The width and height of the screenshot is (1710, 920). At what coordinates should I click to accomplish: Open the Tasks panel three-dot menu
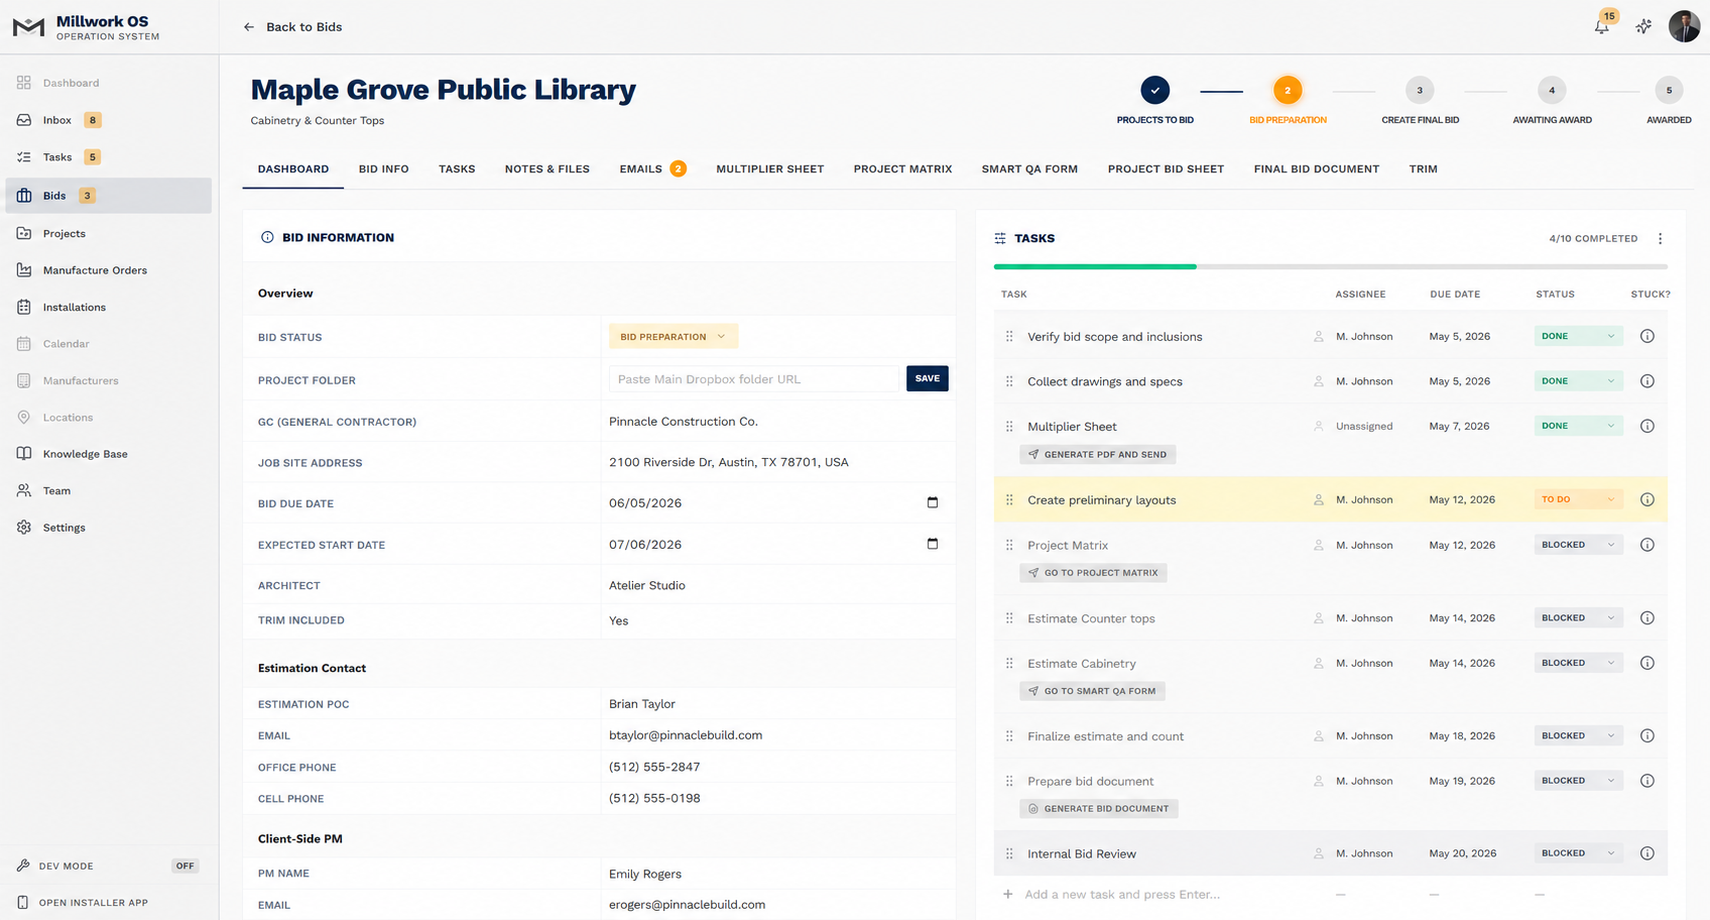pyautogui.click(x=1660, y=239)
